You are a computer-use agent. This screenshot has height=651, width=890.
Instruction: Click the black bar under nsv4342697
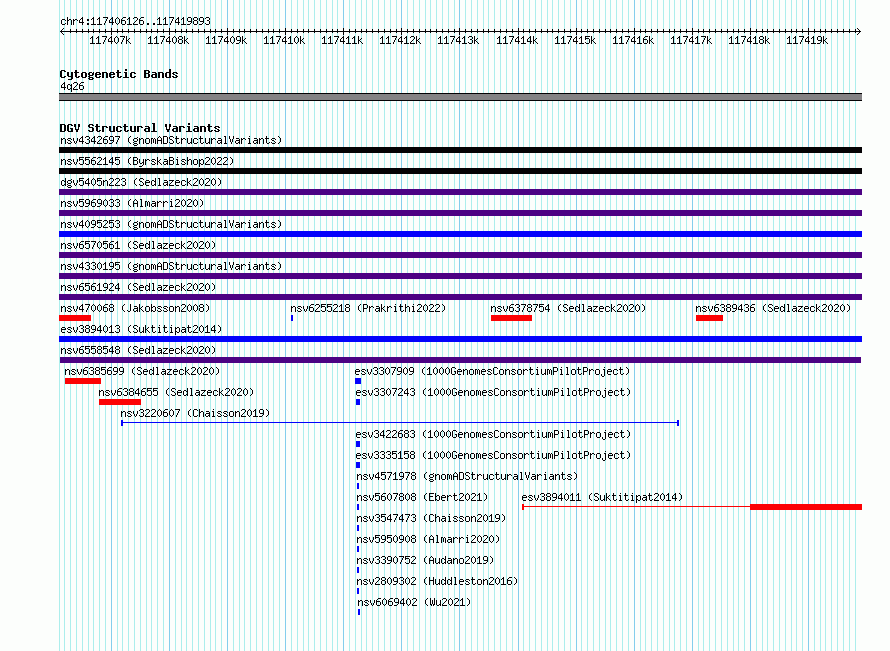(x=460, y=150)
